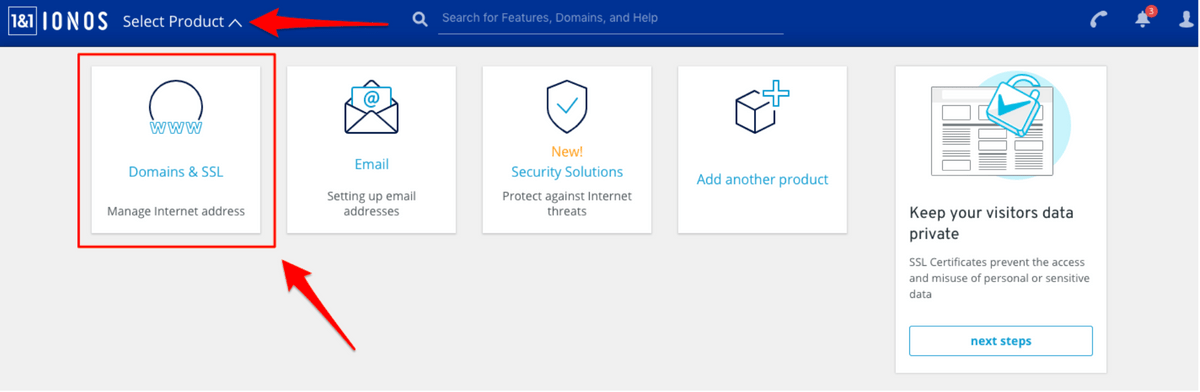This screenshot has width=1200, height=392.
Task: Click the 1&1 IONOS logo
Action: pos(58,22)
